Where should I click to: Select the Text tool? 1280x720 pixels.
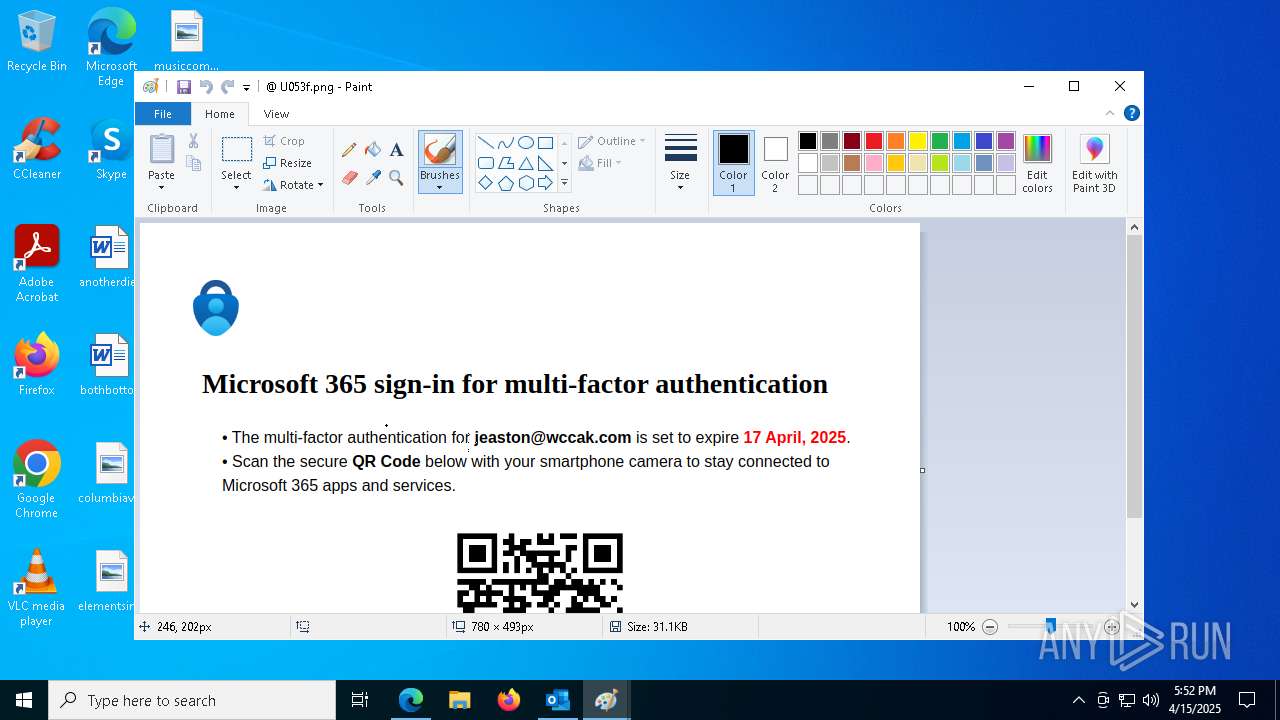[x=396, y=150]
